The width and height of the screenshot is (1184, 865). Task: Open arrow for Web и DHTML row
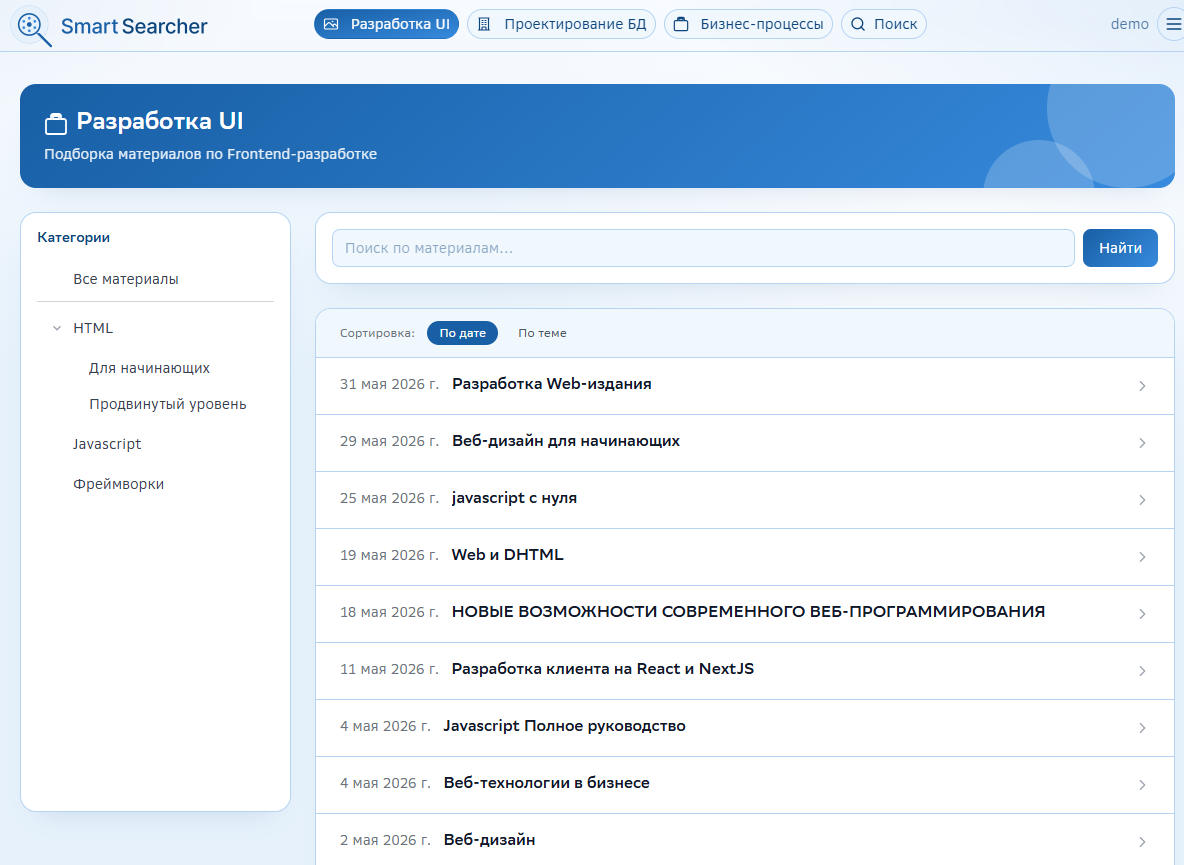pyautogui.click(x=1142, y=557)
